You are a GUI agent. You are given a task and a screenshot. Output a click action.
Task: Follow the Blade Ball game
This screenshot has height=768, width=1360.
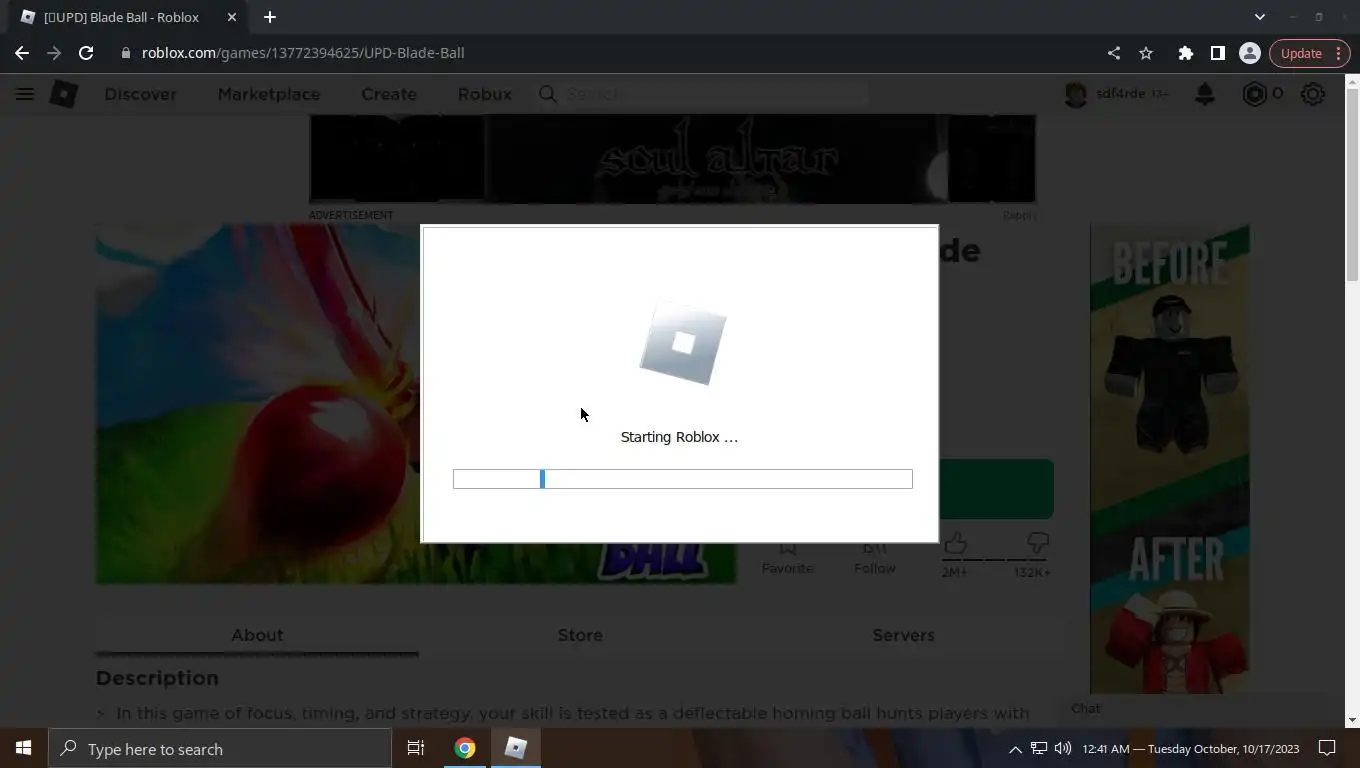875,556
